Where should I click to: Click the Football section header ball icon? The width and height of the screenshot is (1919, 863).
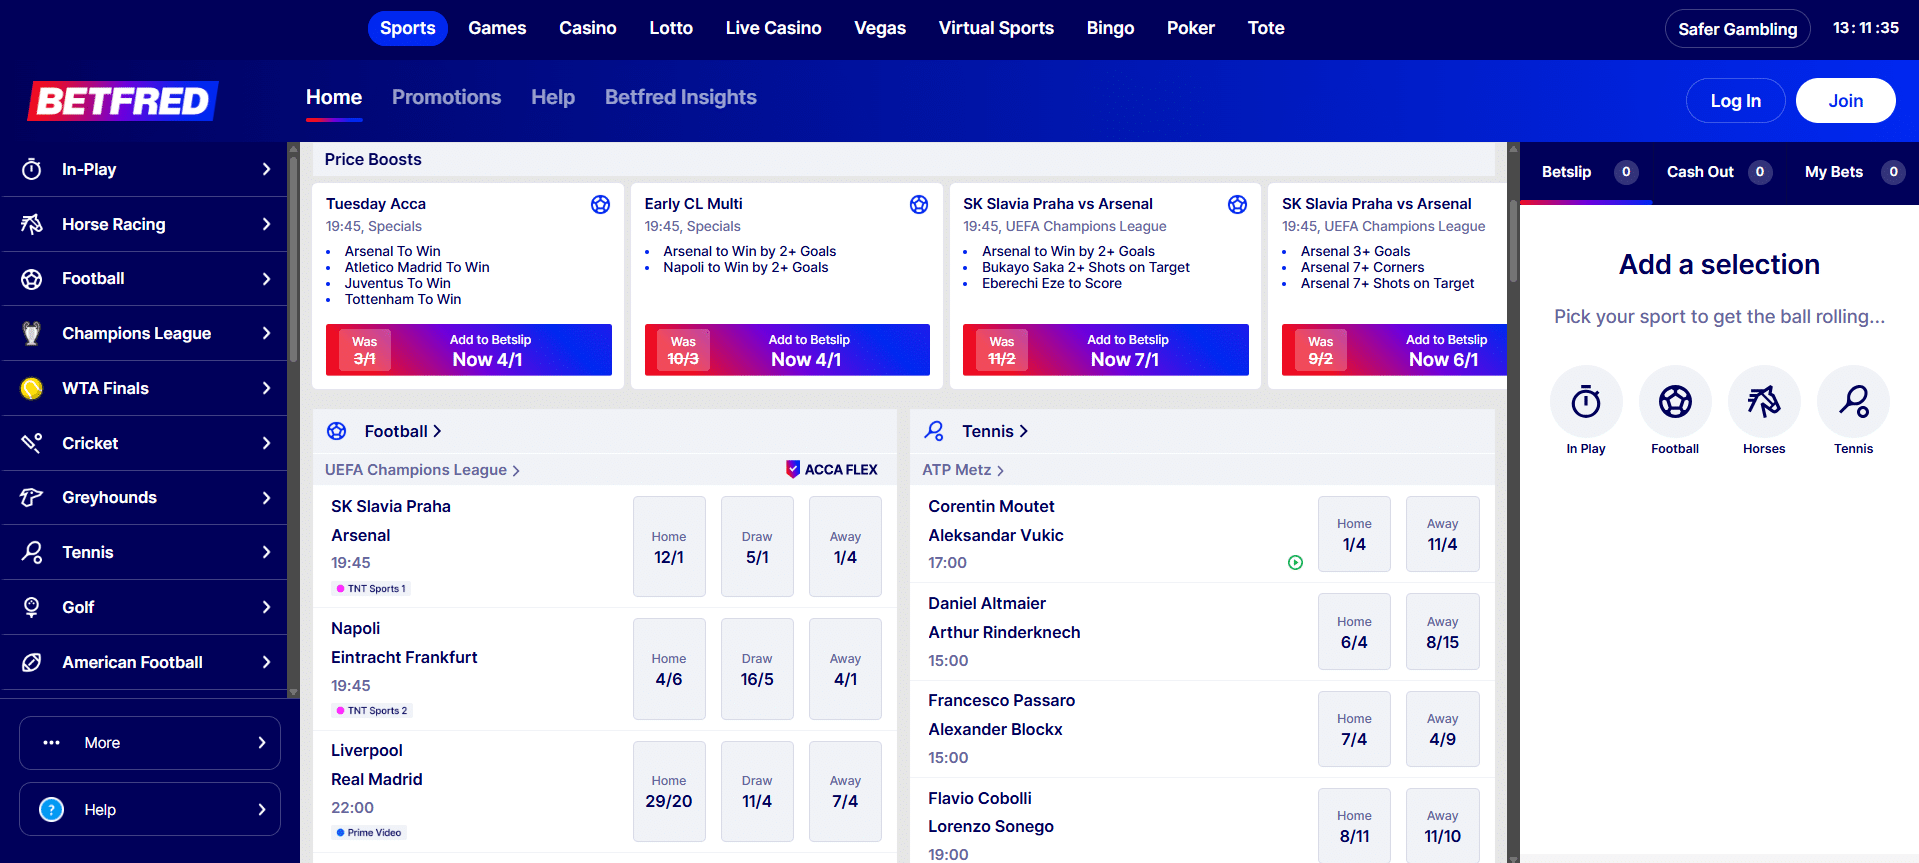click(337, 431)
